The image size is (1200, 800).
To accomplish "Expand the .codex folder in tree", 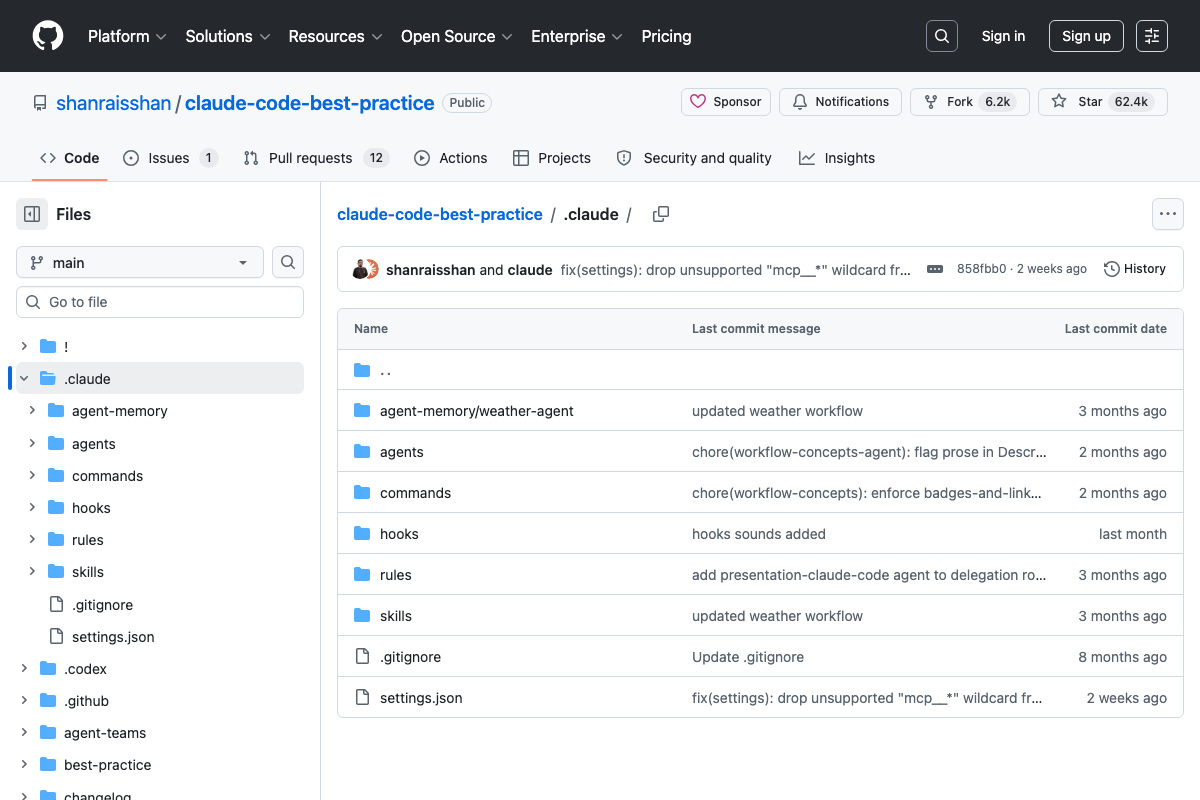I will click(24, 668).
